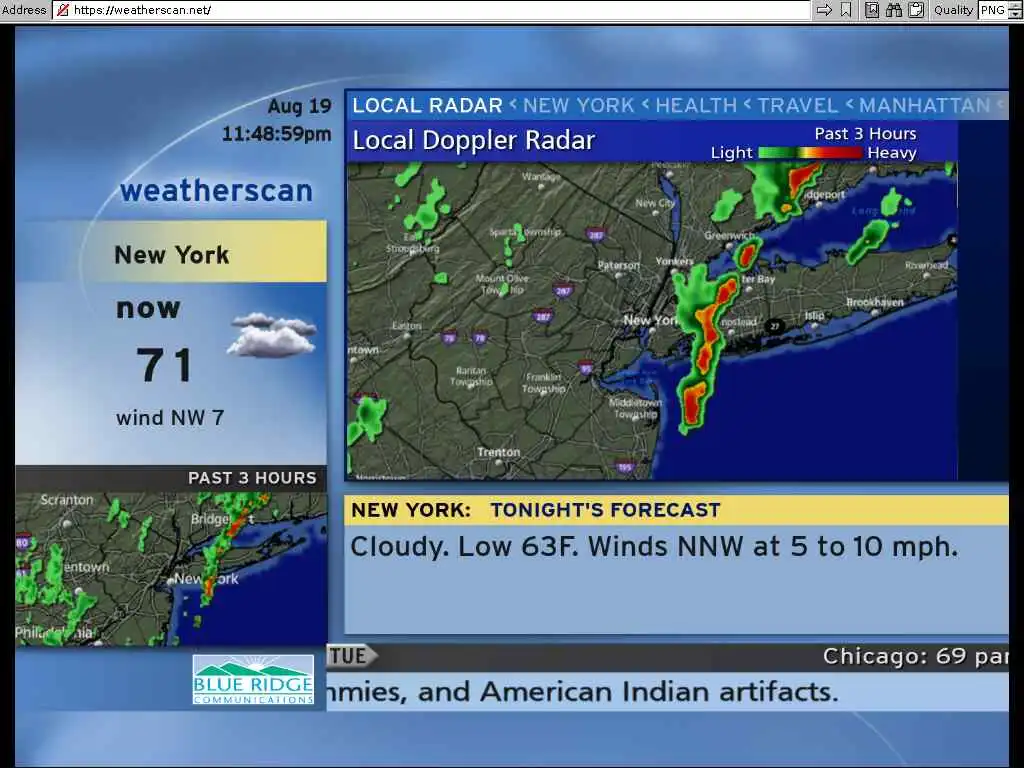Select the MANHATTAN tab
1024x768 pixels.
pyautogui.click(x=925, y=105)
